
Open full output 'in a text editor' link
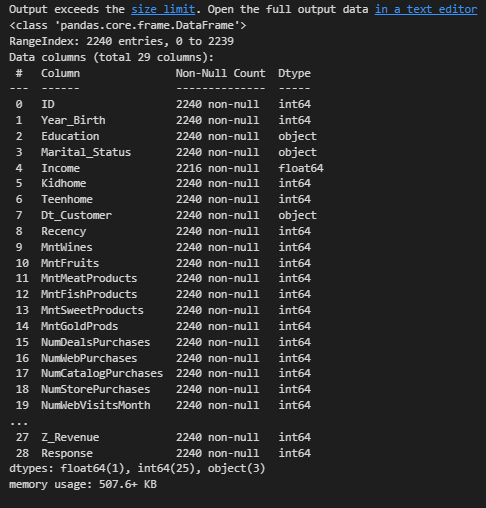(426, 9)
